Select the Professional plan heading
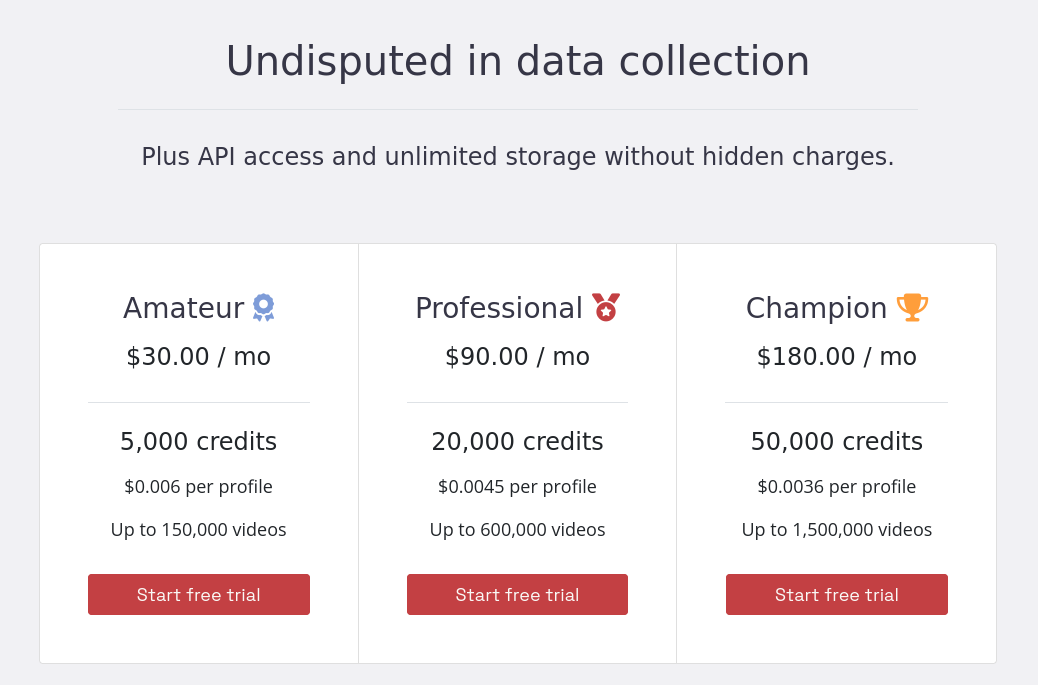The width and height of the screenshot is (1038, 685). click(498, 308)
